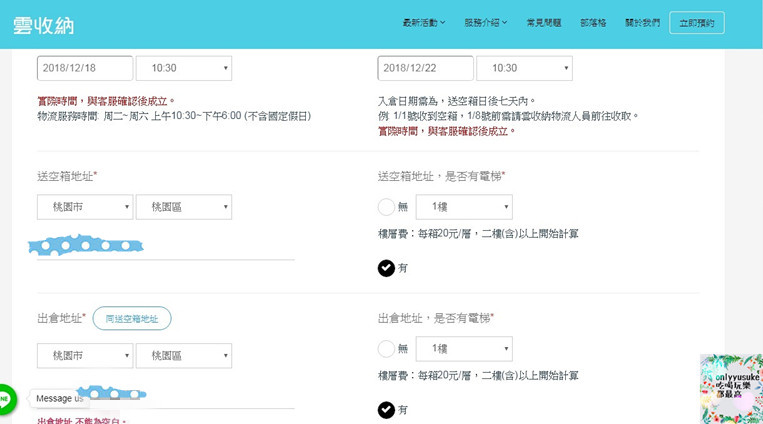
Task: Open 送空箱地址 district dropdown 桃園區
Action: (184, 207)
